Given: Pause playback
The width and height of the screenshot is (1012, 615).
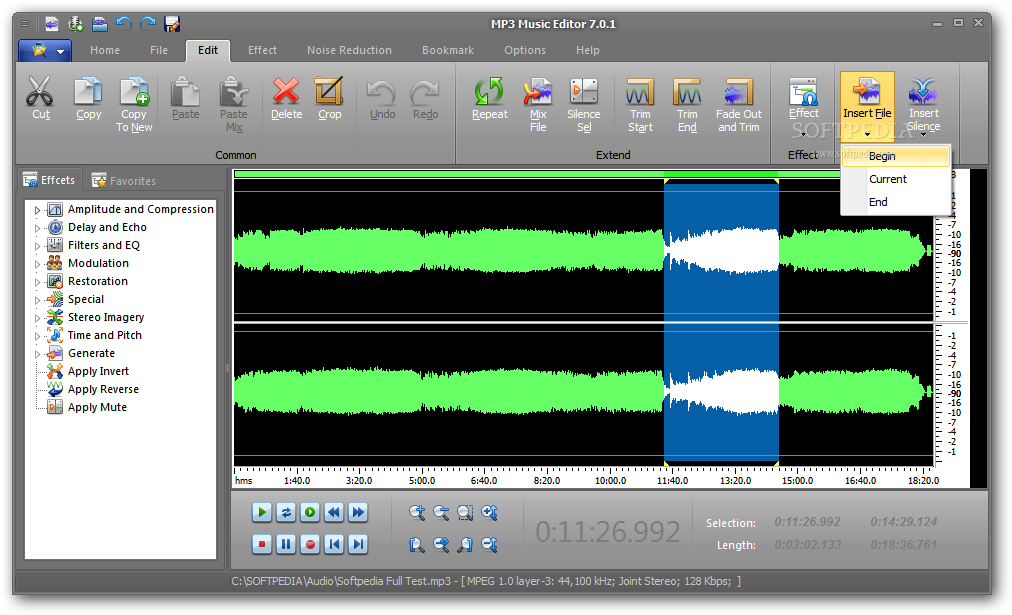Looking at the screenshot, I should coord(286,544).
